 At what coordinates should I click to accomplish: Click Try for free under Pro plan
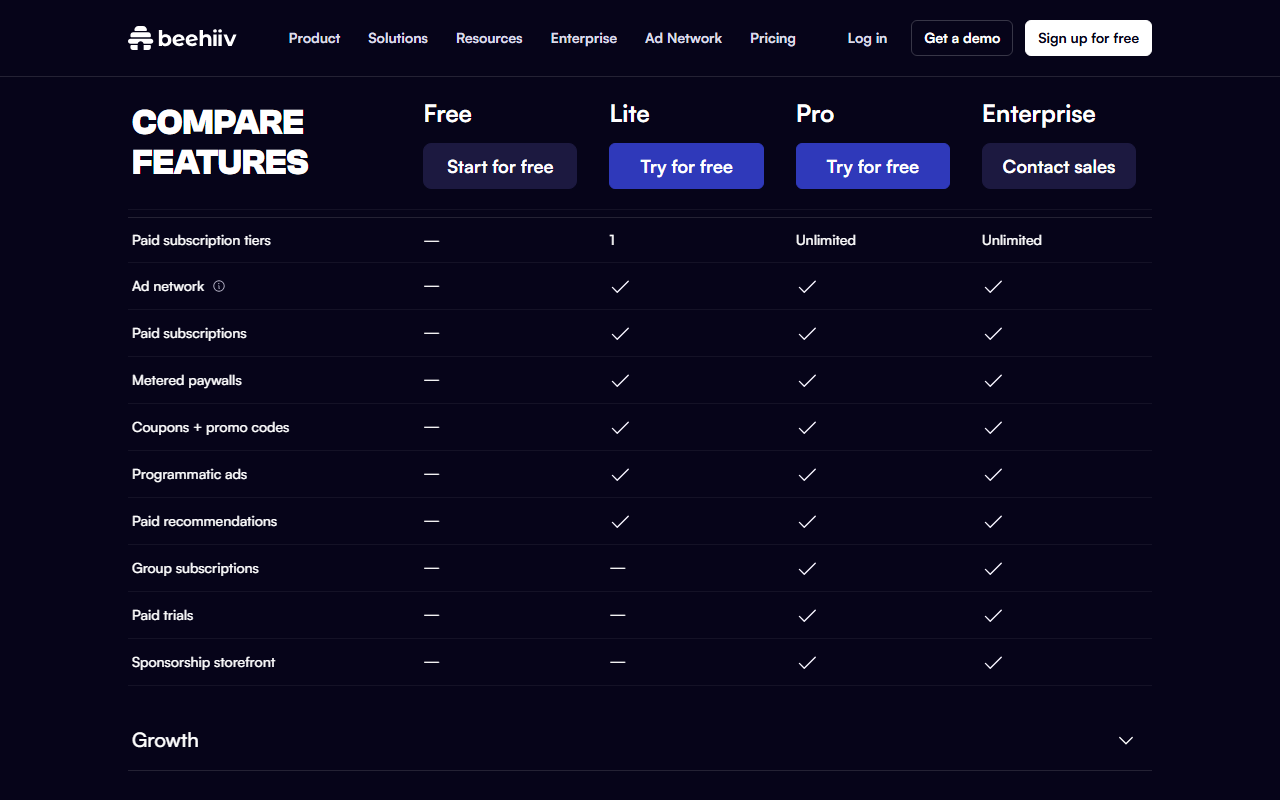point(873,166)
